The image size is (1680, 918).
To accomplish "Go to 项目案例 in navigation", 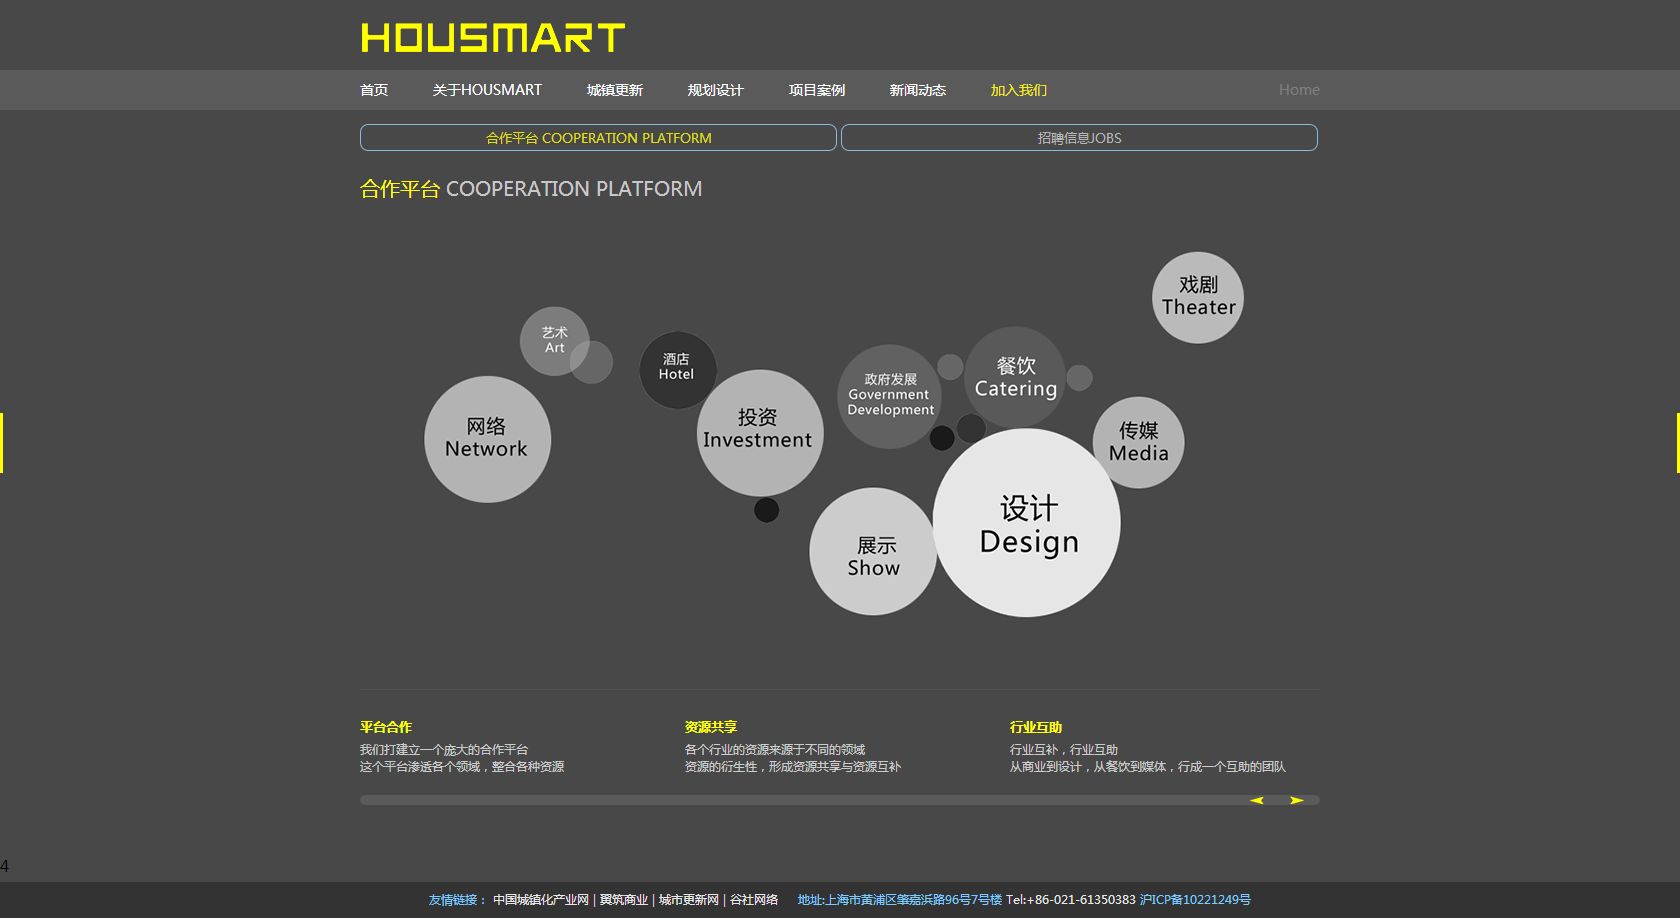I will tap(817, 90).
